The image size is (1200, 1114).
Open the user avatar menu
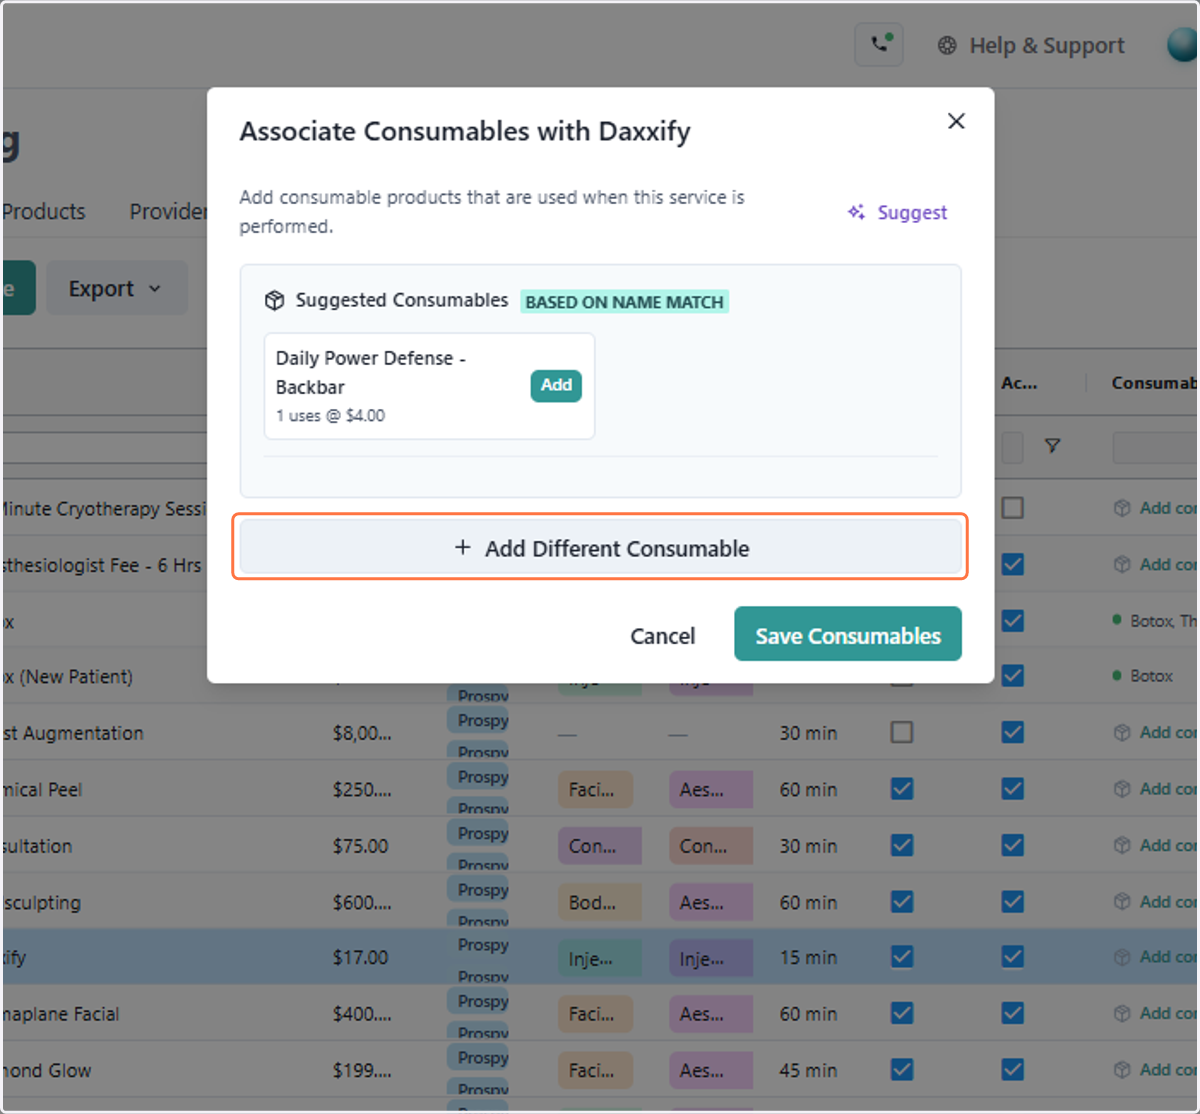(x=1183, y=45)
